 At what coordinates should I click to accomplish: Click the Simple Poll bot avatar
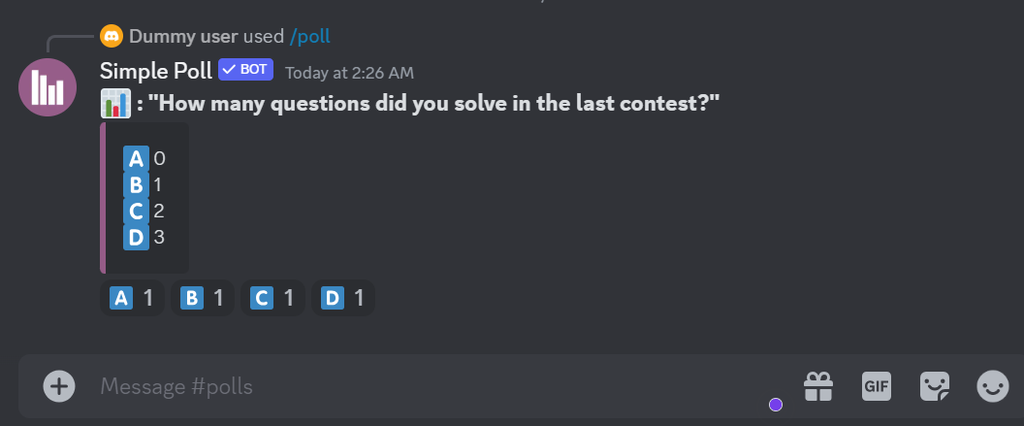coord(48,88)
